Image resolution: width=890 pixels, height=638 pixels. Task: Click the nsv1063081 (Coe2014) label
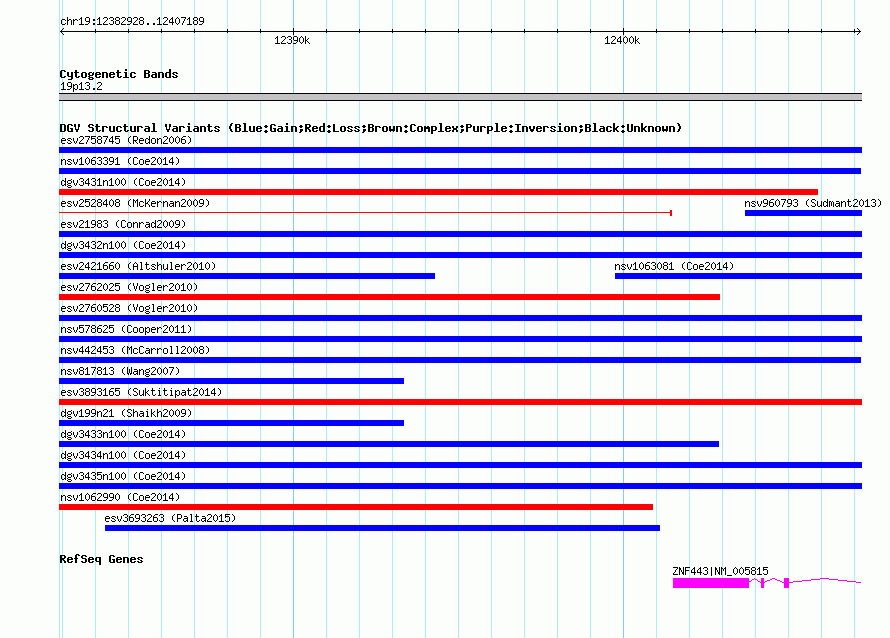click(674, 266)
